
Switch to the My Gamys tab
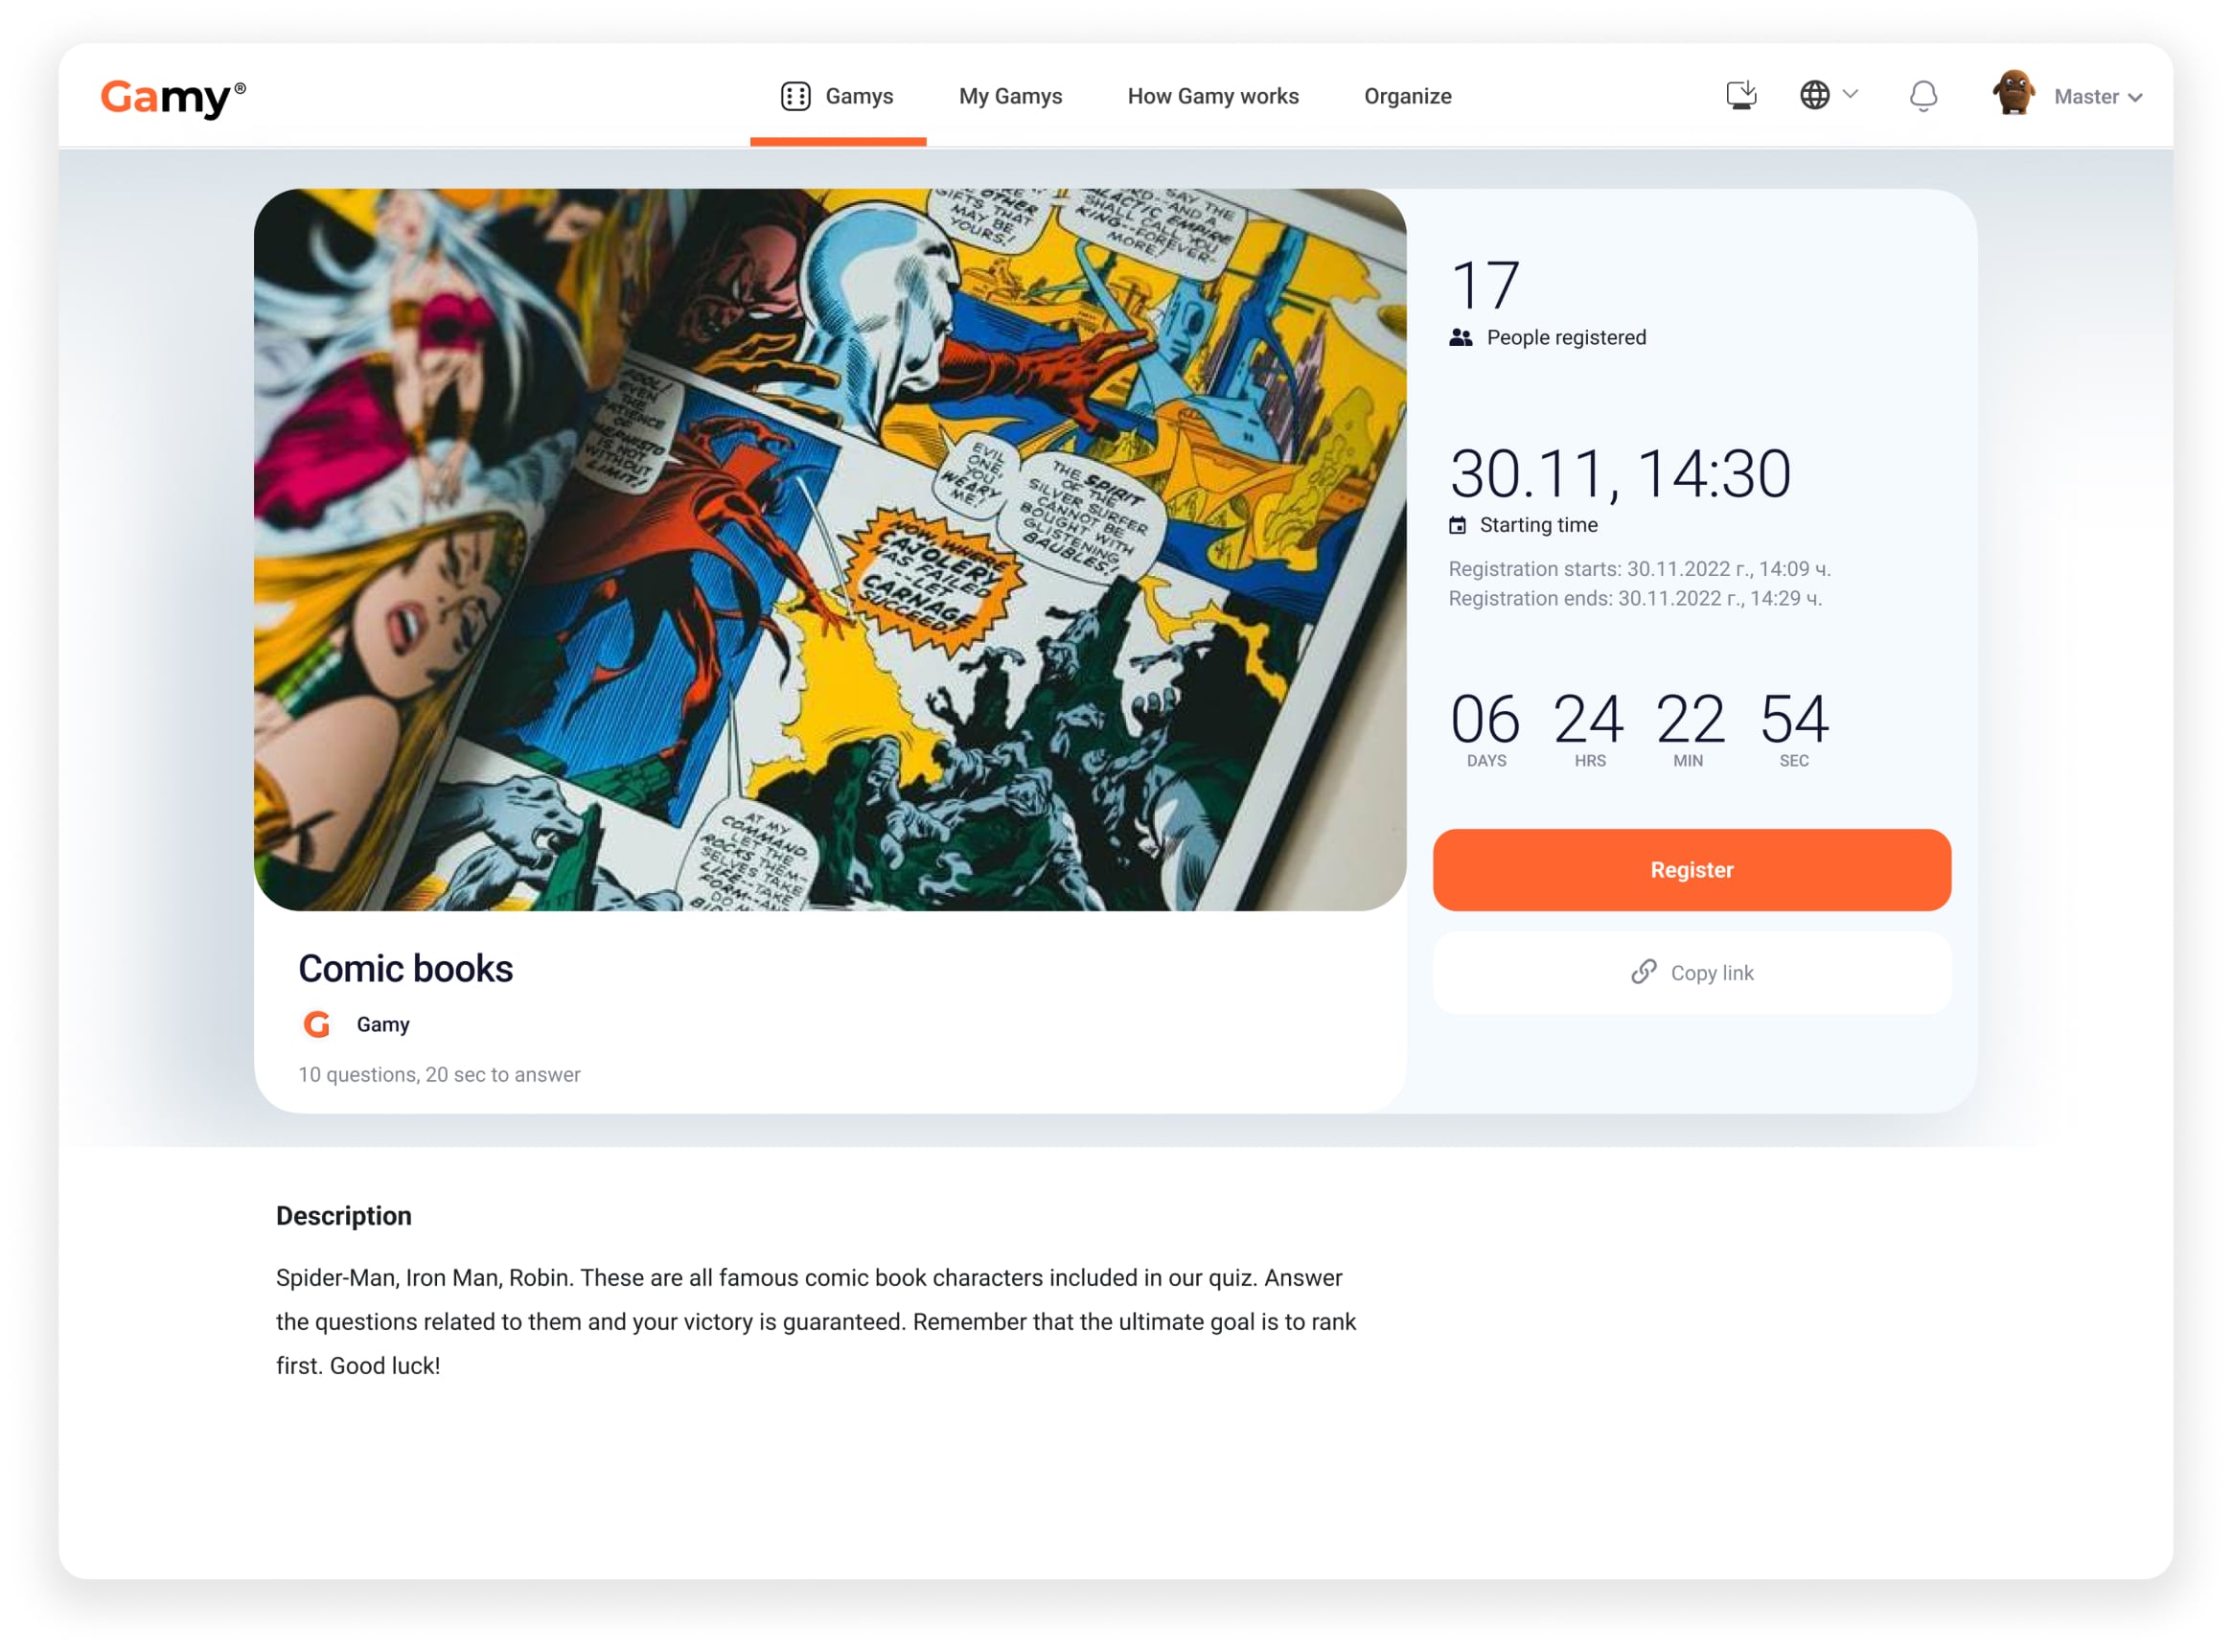pyautogui.click(x=1010, y=96)
